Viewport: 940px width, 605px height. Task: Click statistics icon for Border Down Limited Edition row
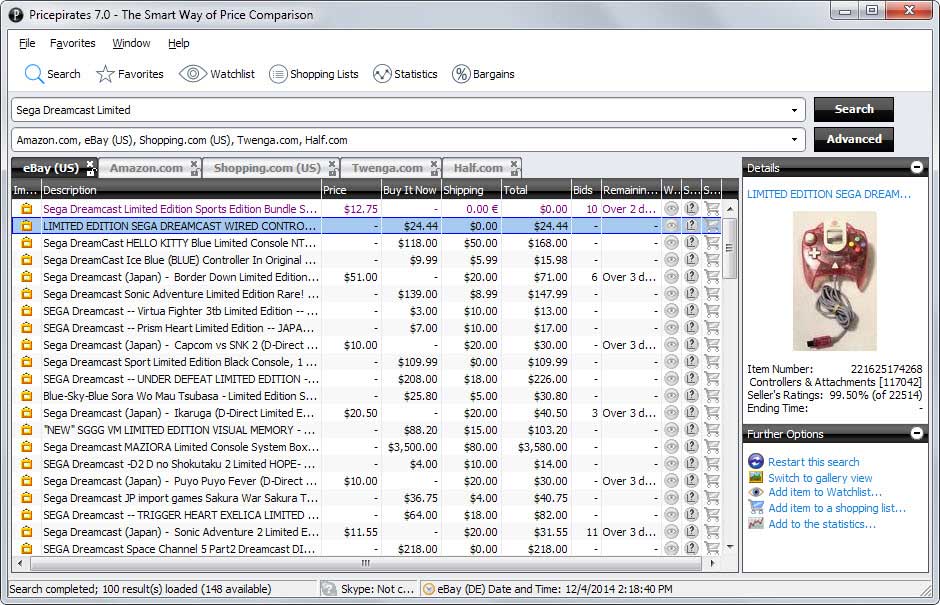point(691,277)
